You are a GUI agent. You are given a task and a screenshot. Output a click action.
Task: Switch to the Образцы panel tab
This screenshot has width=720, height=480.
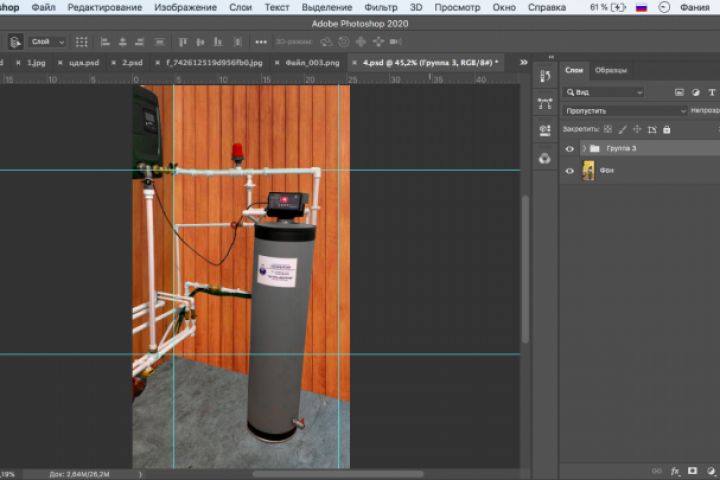tap(611, 70)
